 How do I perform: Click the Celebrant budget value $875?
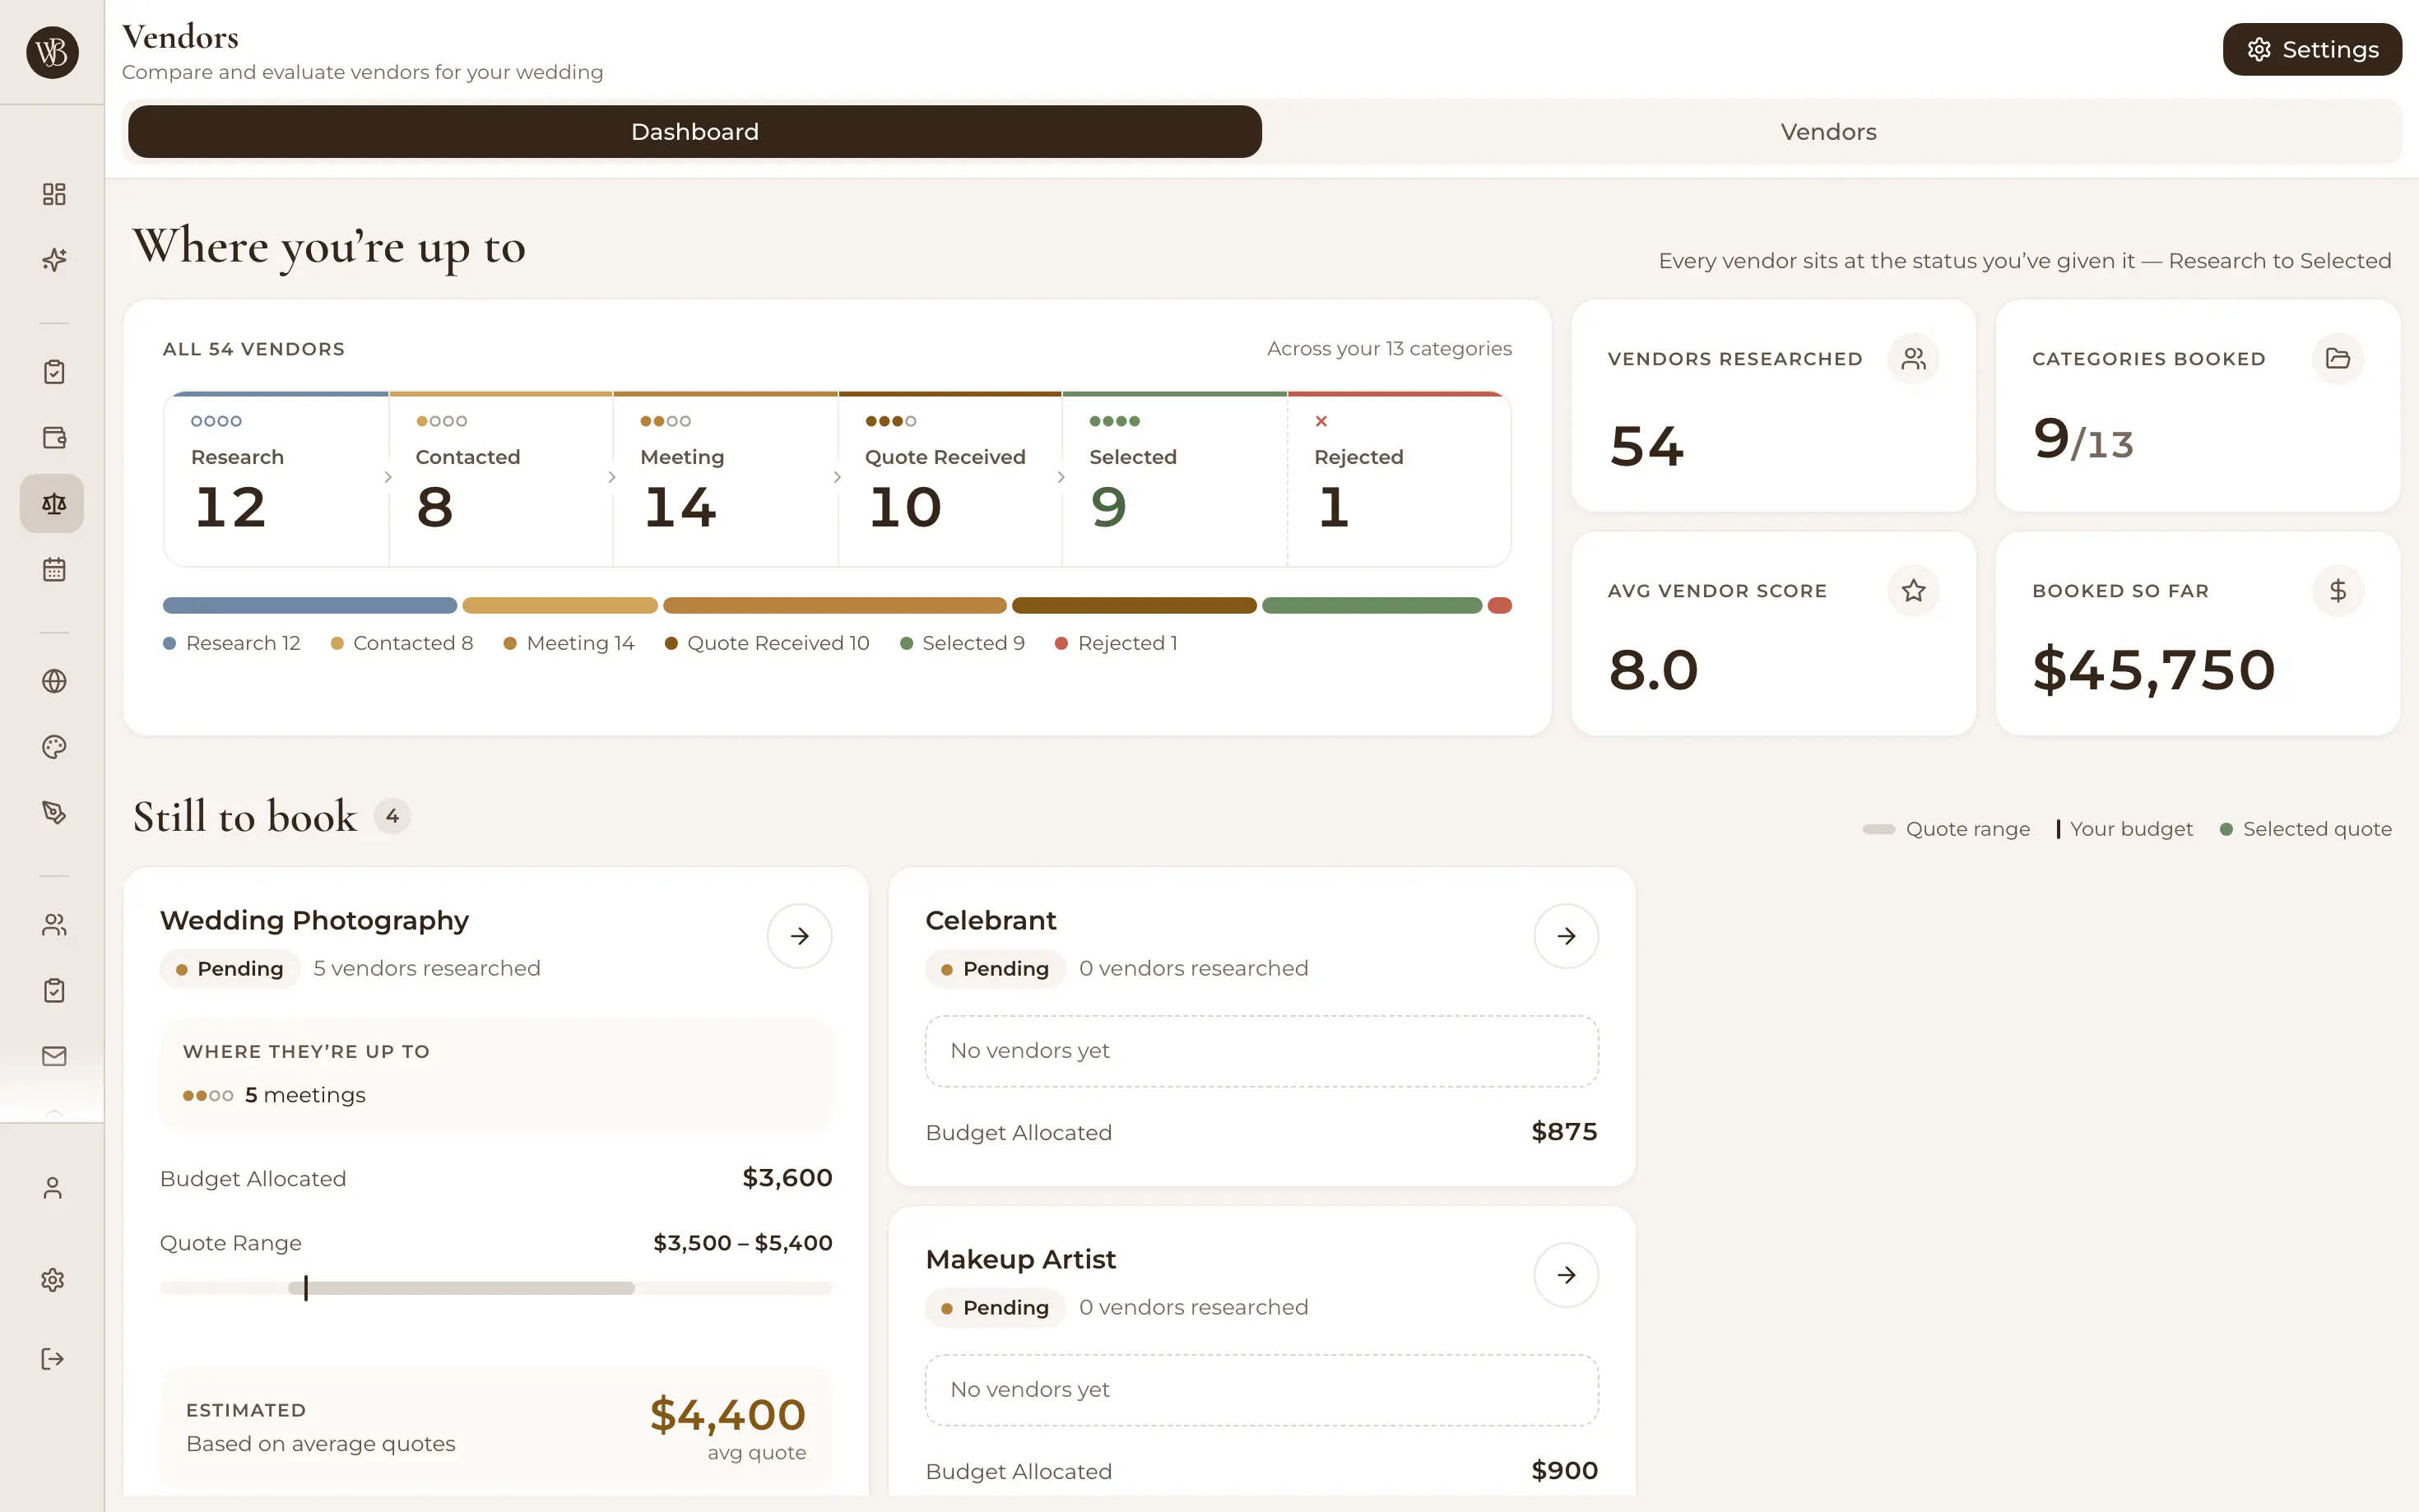[x=1564, y=1132]
